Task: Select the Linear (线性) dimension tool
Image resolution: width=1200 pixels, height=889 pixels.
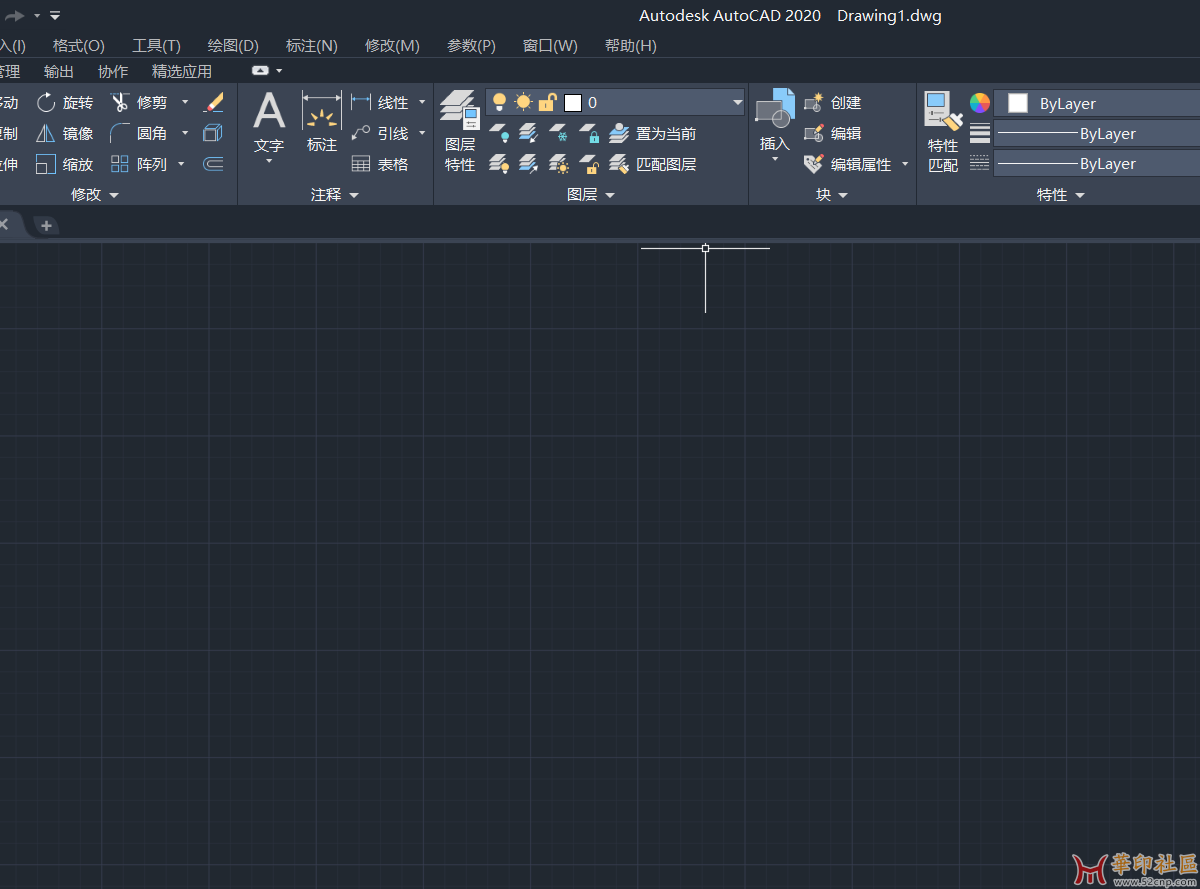Action: tap(380, 102)
